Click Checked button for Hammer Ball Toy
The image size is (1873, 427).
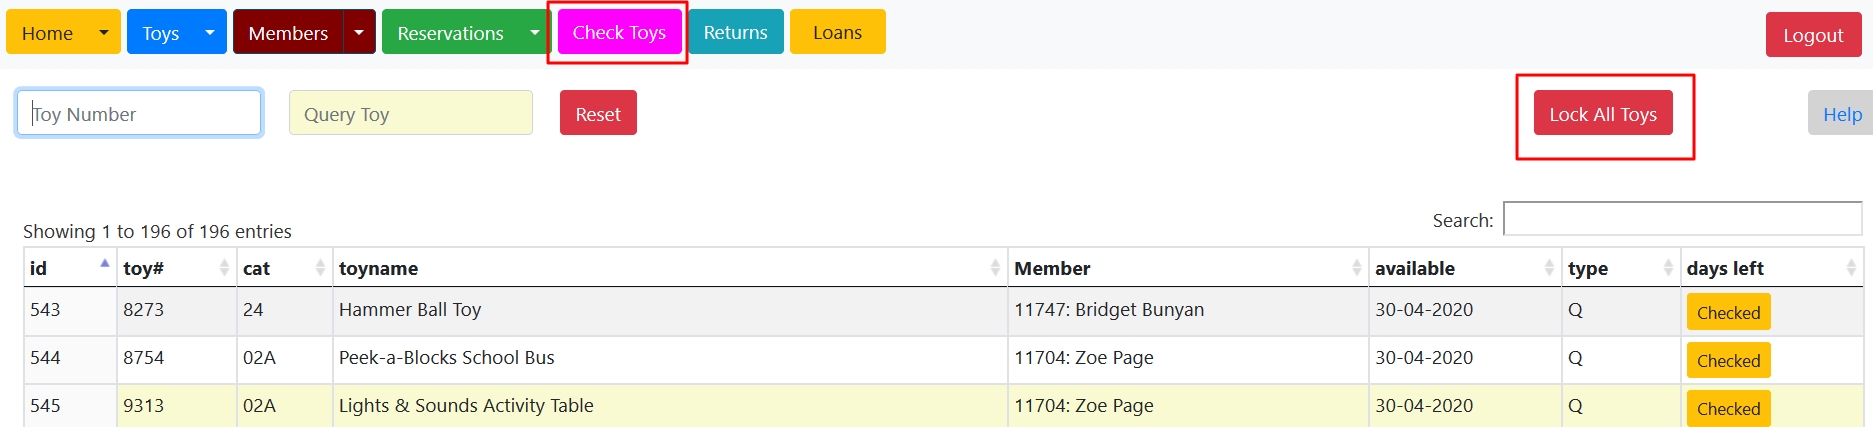tap(1728, 312)
